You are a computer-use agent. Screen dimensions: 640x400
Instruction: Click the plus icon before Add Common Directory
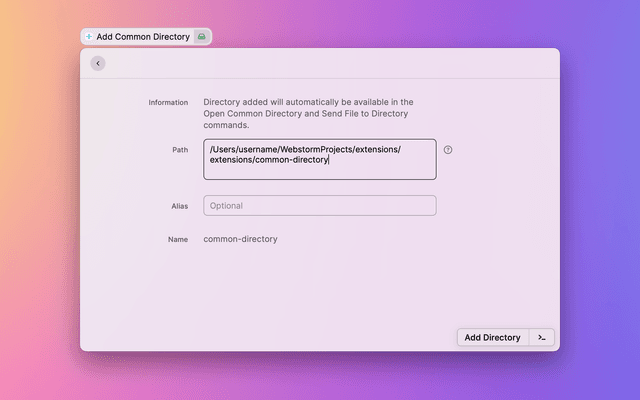click(88, 37)
